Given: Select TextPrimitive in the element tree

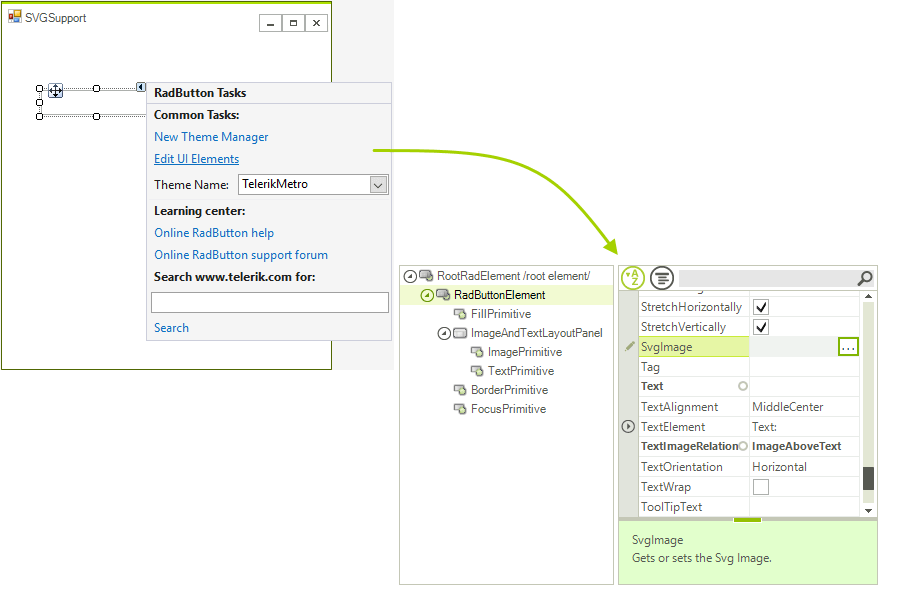Looking at the screenshot, I should tap(521, 371).
